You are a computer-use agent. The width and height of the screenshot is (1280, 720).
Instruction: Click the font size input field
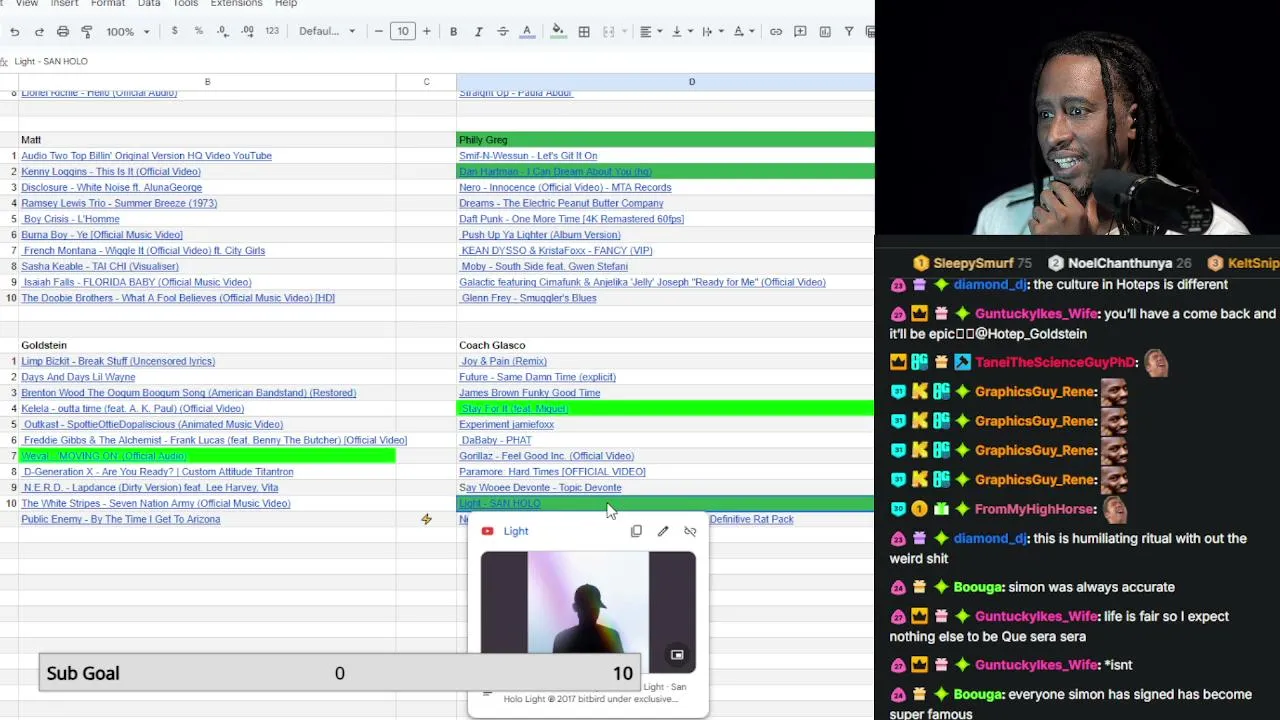click(x=403, y=32)
